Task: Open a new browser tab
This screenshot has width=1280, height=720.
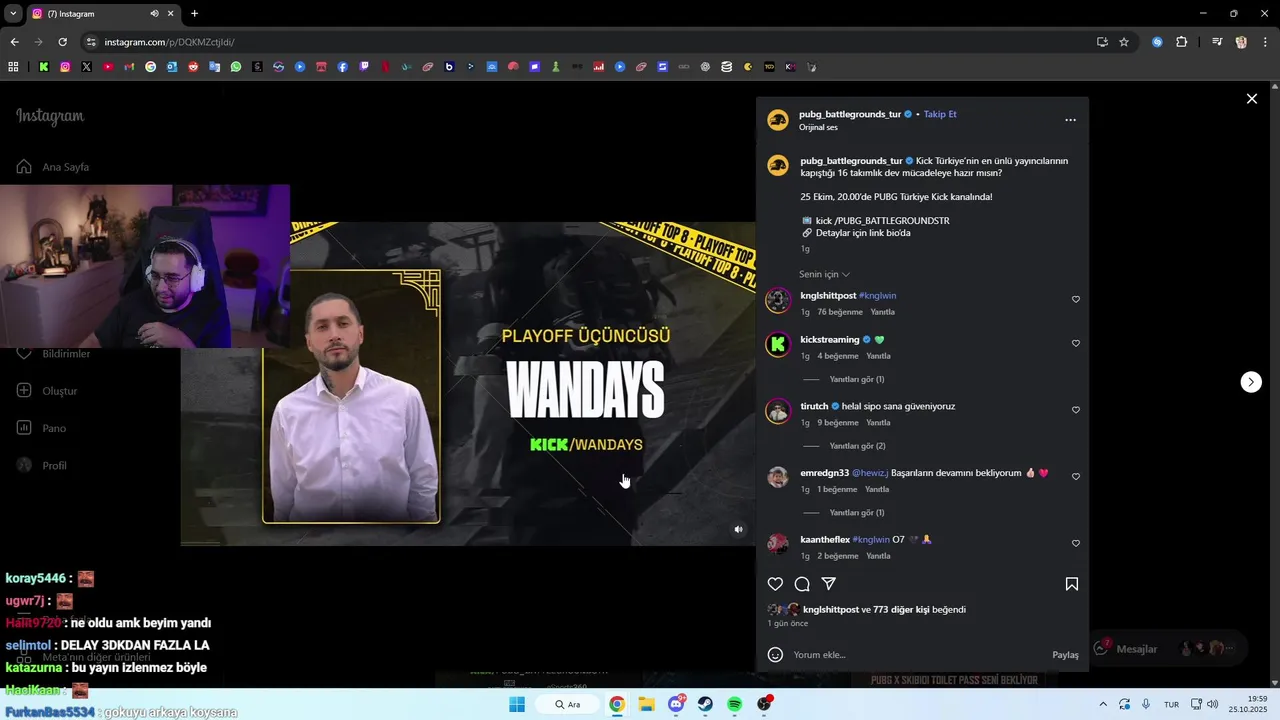Action: (194, 14)
